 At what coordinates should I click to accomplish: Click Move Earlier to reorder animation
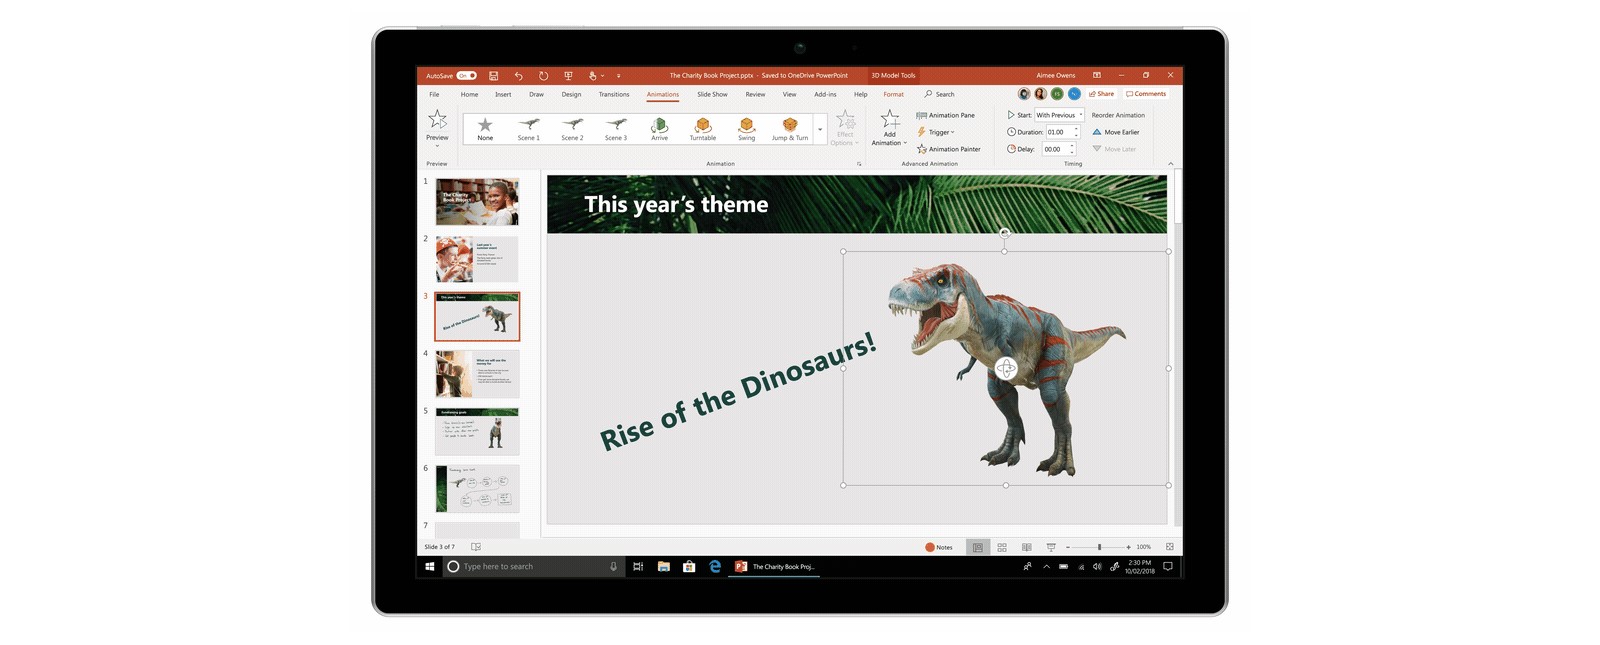pyautogui.click(x=1116, y=132)
